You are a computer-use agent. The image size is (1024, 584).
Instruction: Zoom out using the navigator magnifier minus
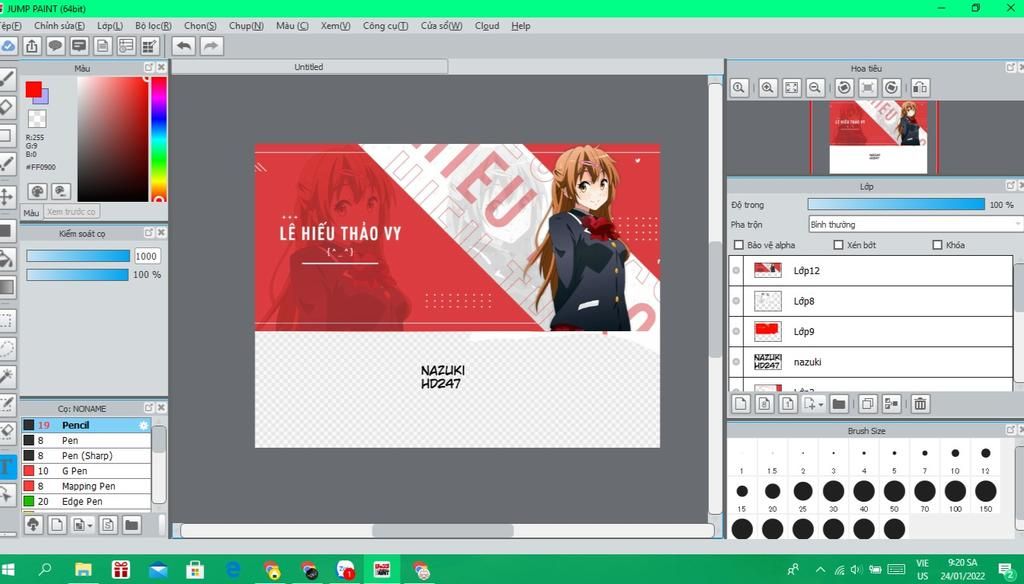tap(815, 88)
